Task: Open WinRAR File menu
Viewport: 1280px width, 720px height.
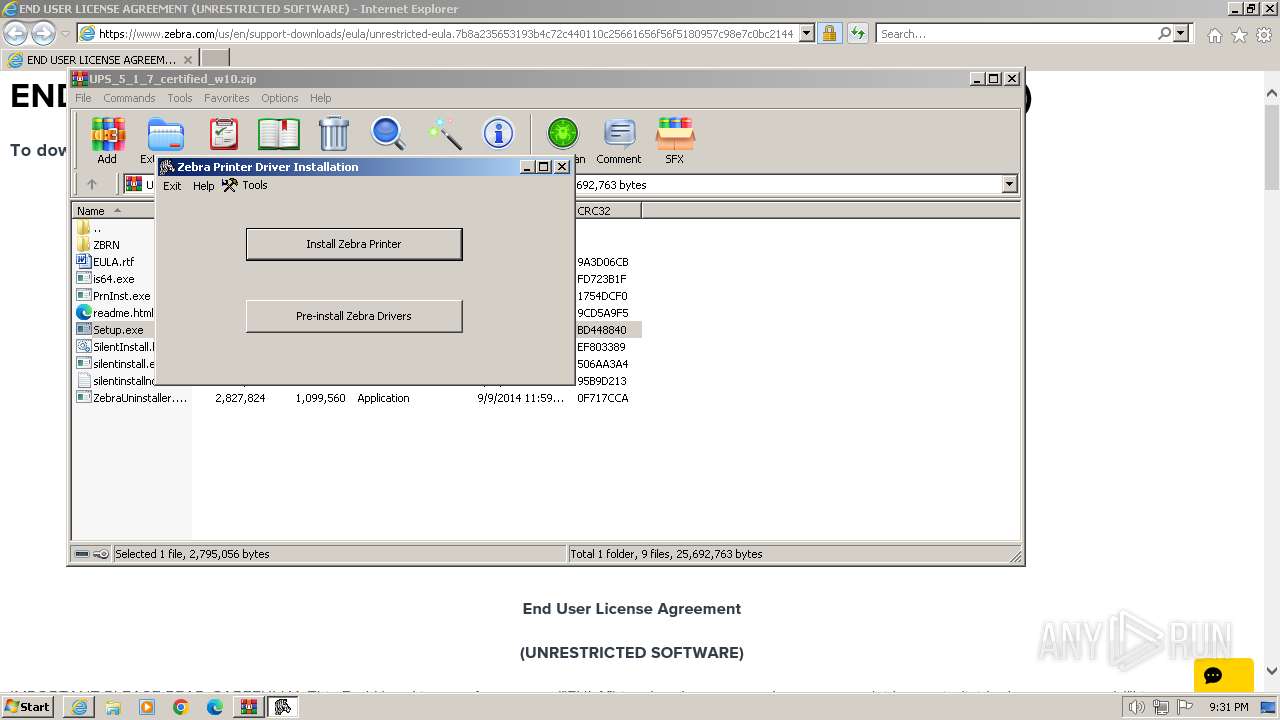Action: [83, 98]
